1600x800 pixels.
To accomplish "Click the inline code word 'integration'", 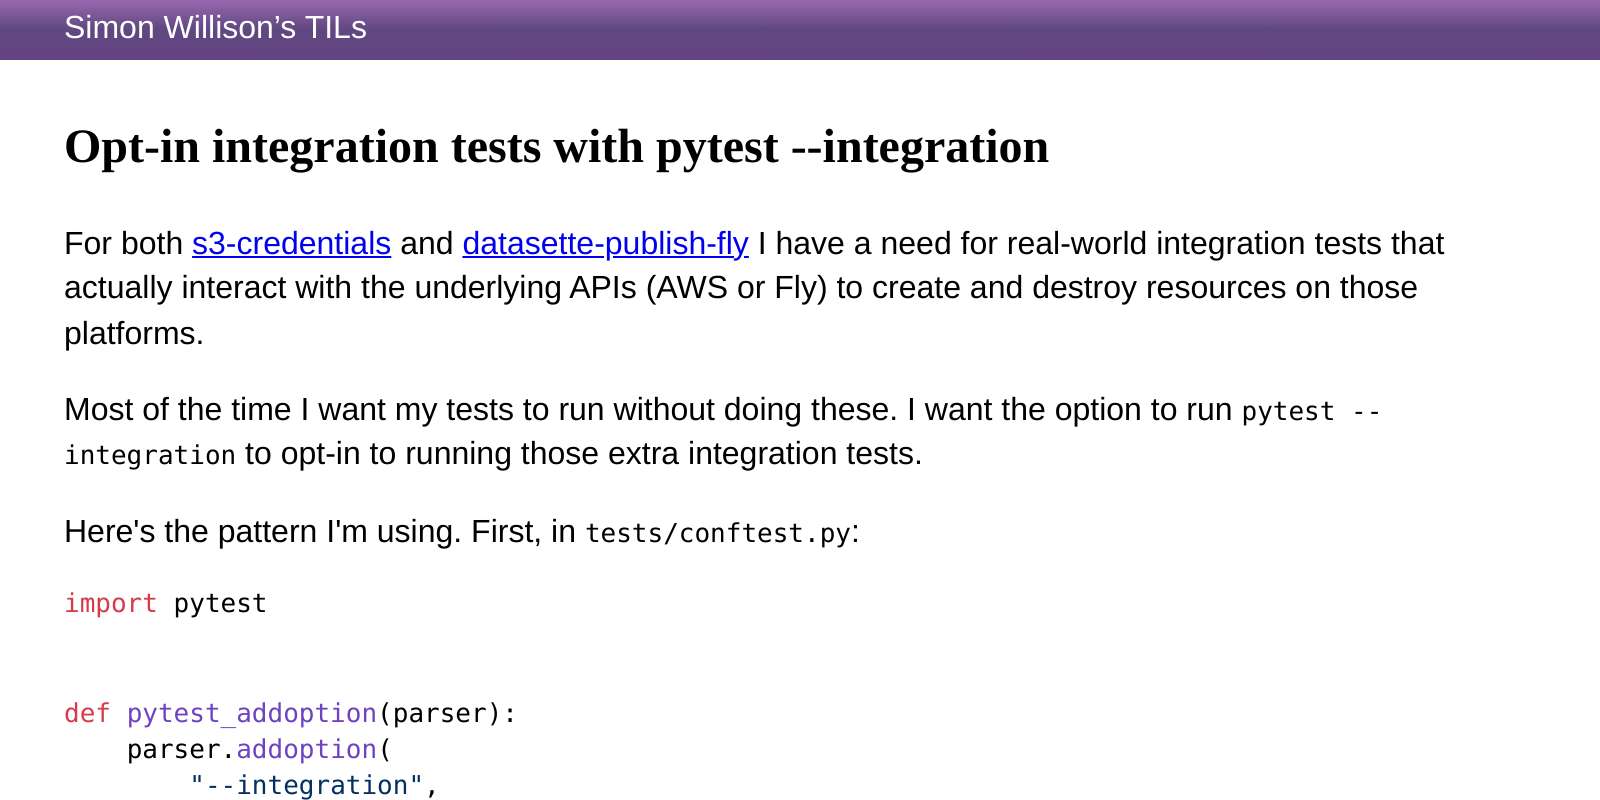I will (150, 456).
